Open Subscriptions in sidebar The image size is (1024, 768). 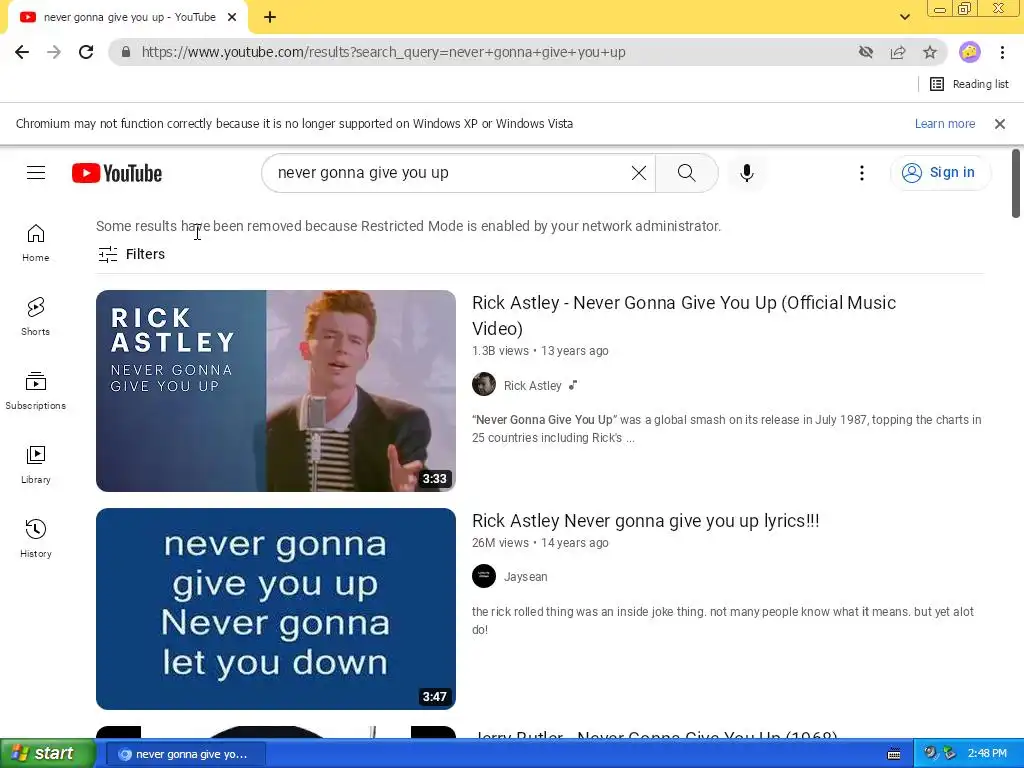[x=36, y=391]
